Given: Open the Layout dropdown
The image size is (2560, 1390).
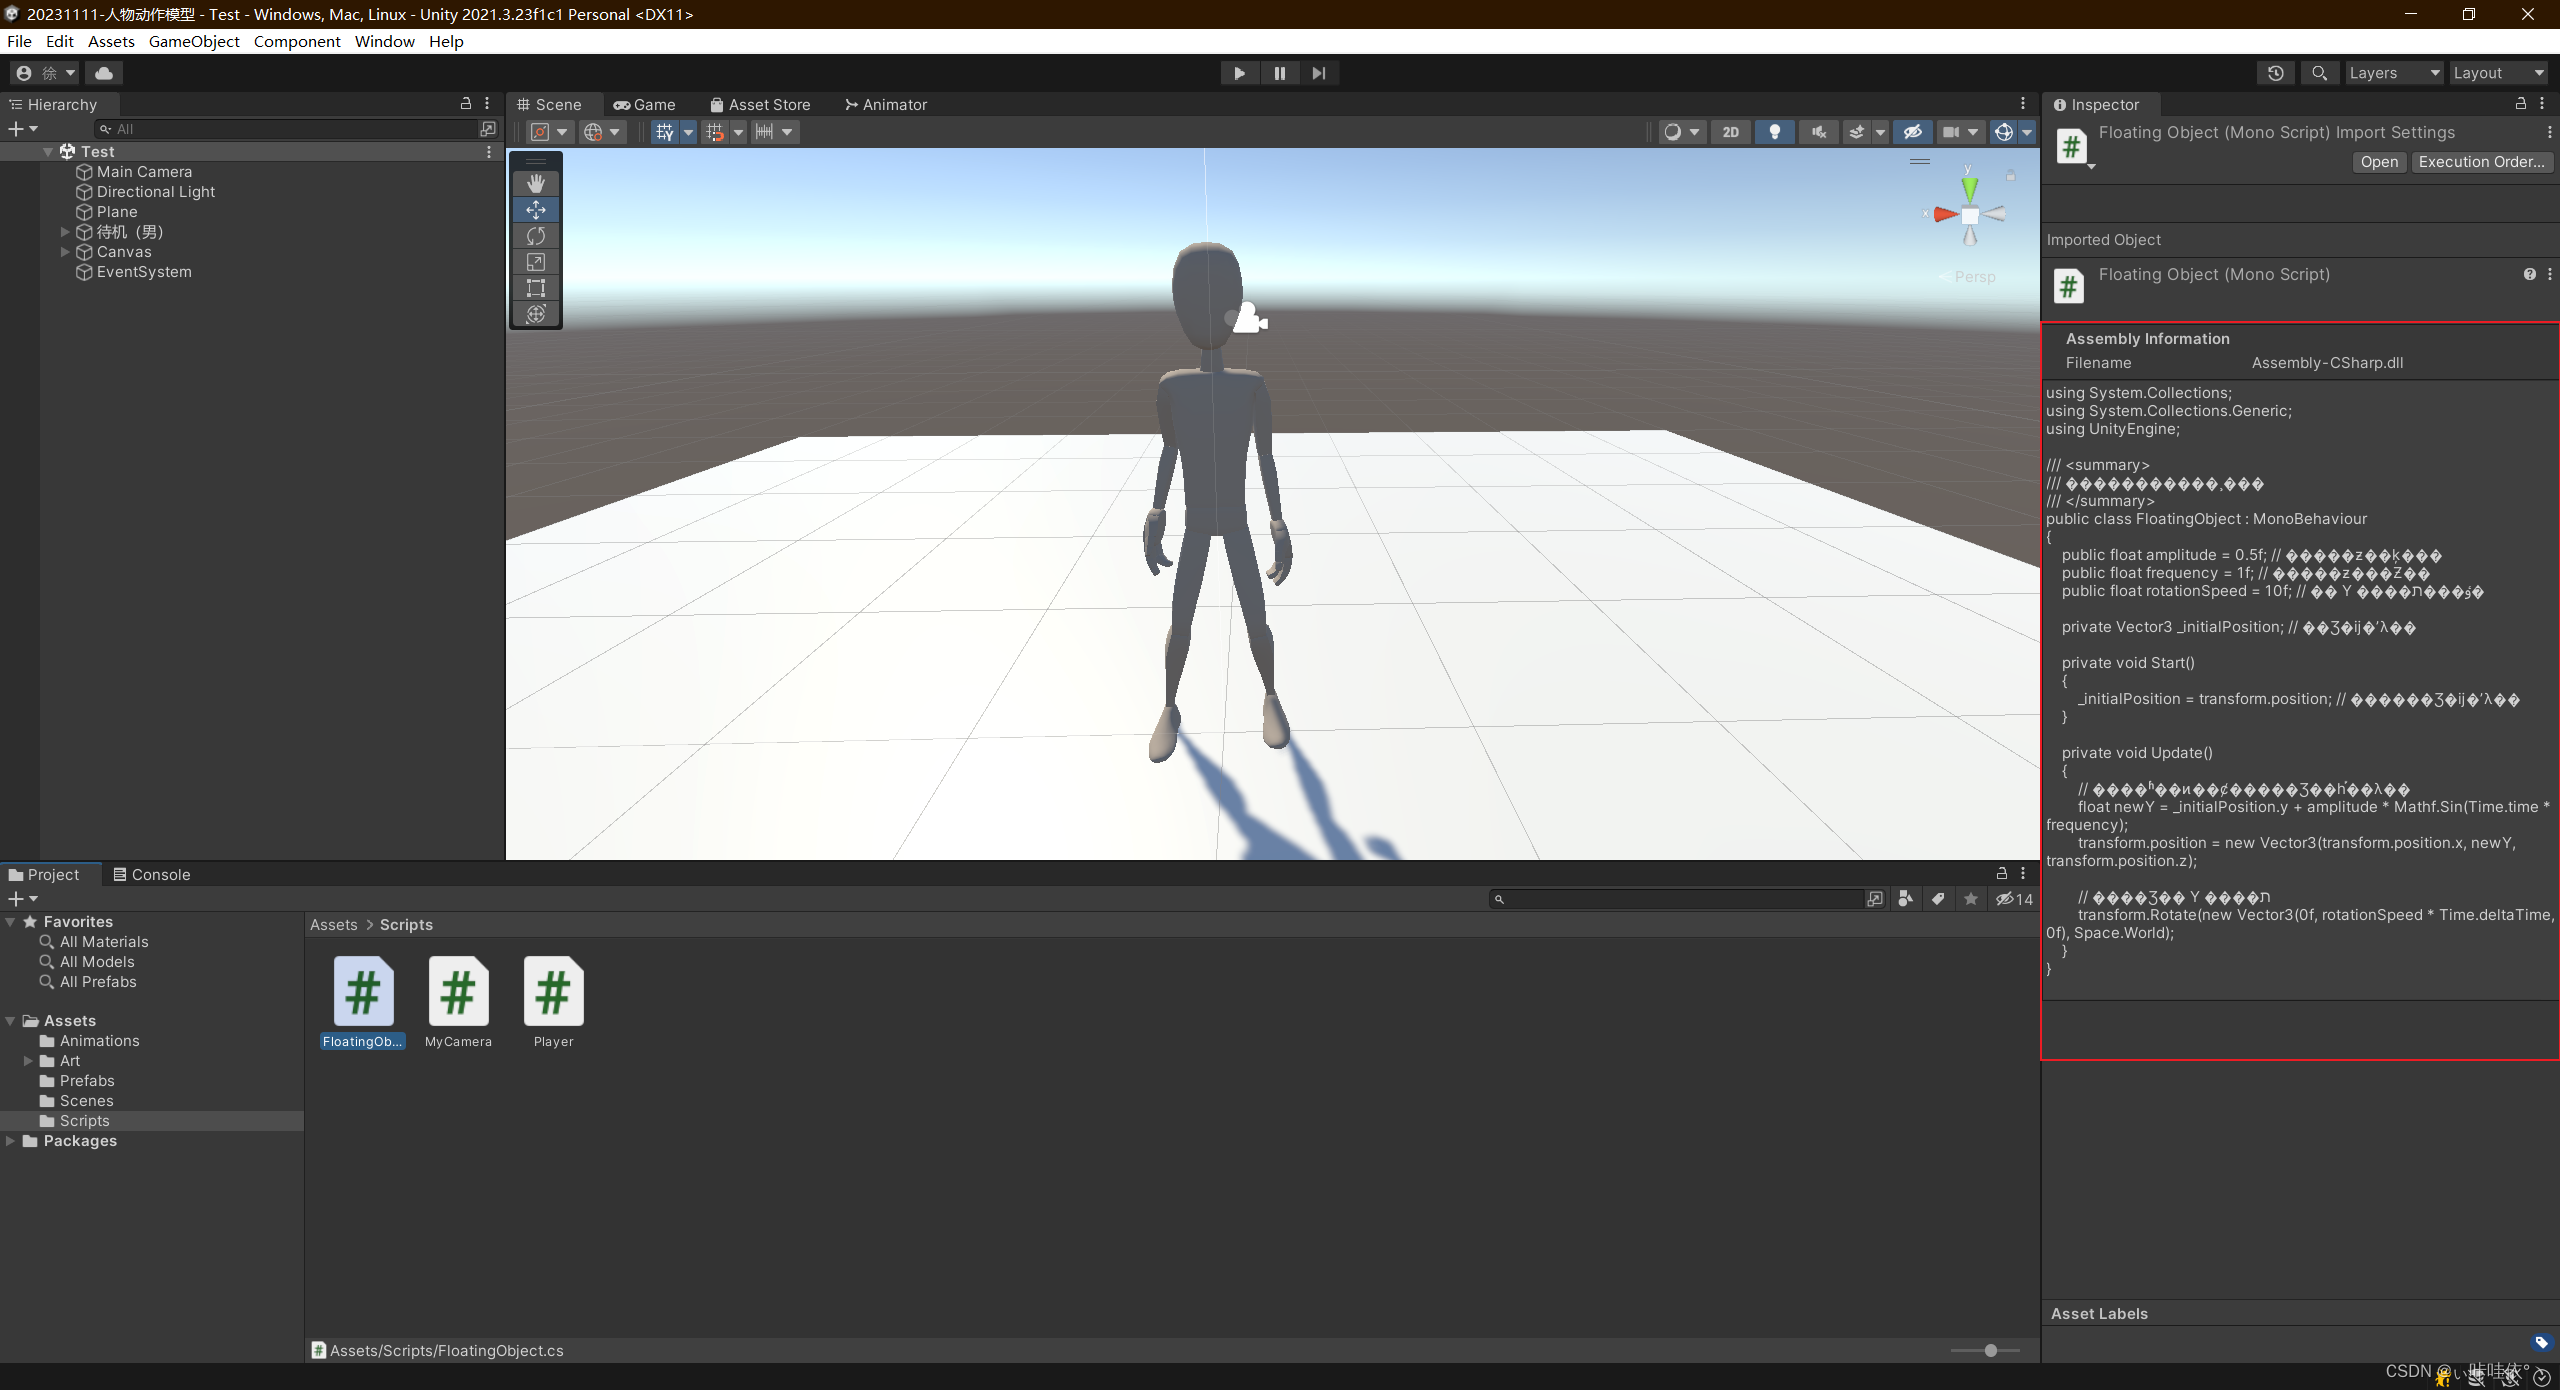Looking at the screenshot, I should (x=2498, y=73).
